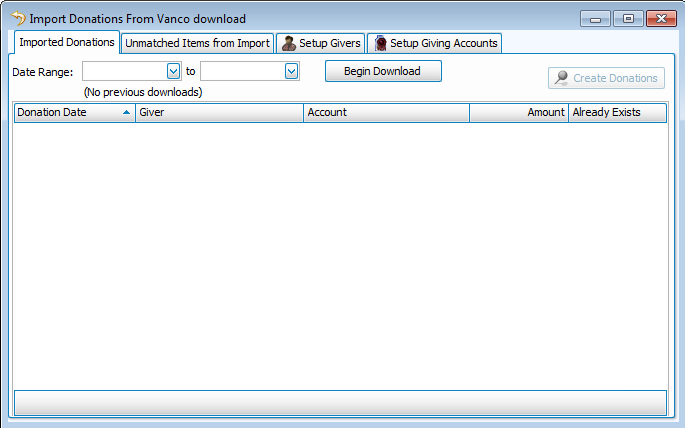Expand the end date dropdown after 'to'
The width and height of the screenshot is (685, 428).
pyautogui.click(x=291, y=71)
